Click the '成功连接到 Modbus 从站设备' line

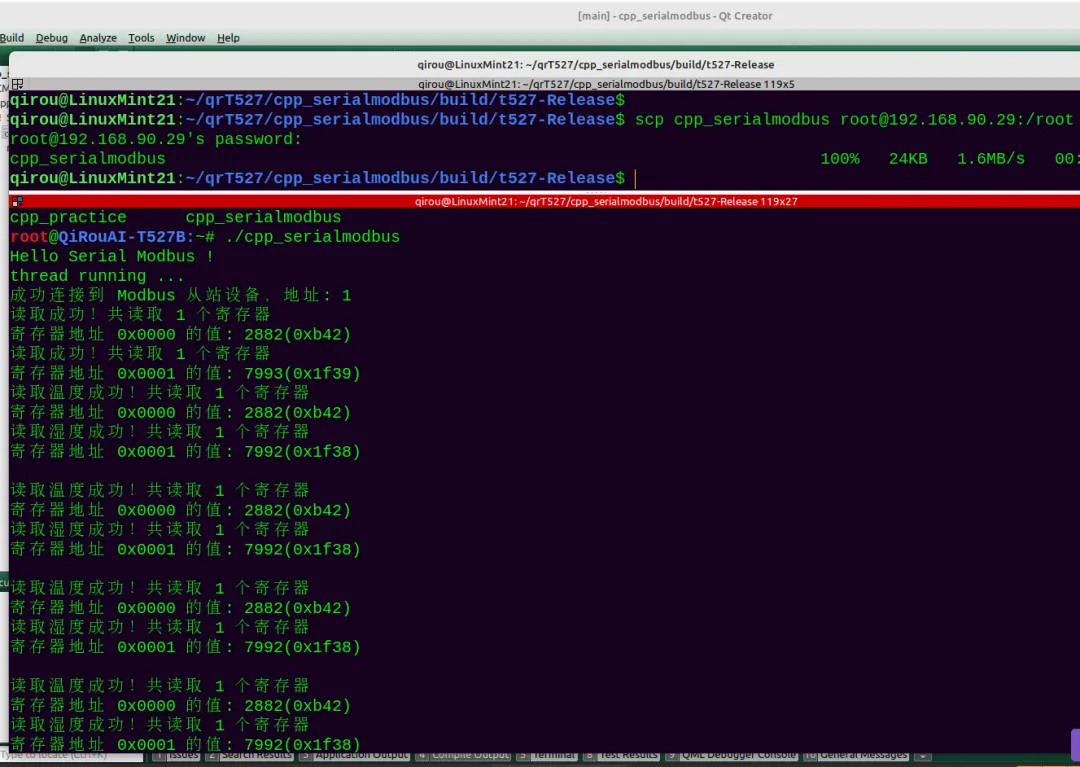(x=180, y=295)
